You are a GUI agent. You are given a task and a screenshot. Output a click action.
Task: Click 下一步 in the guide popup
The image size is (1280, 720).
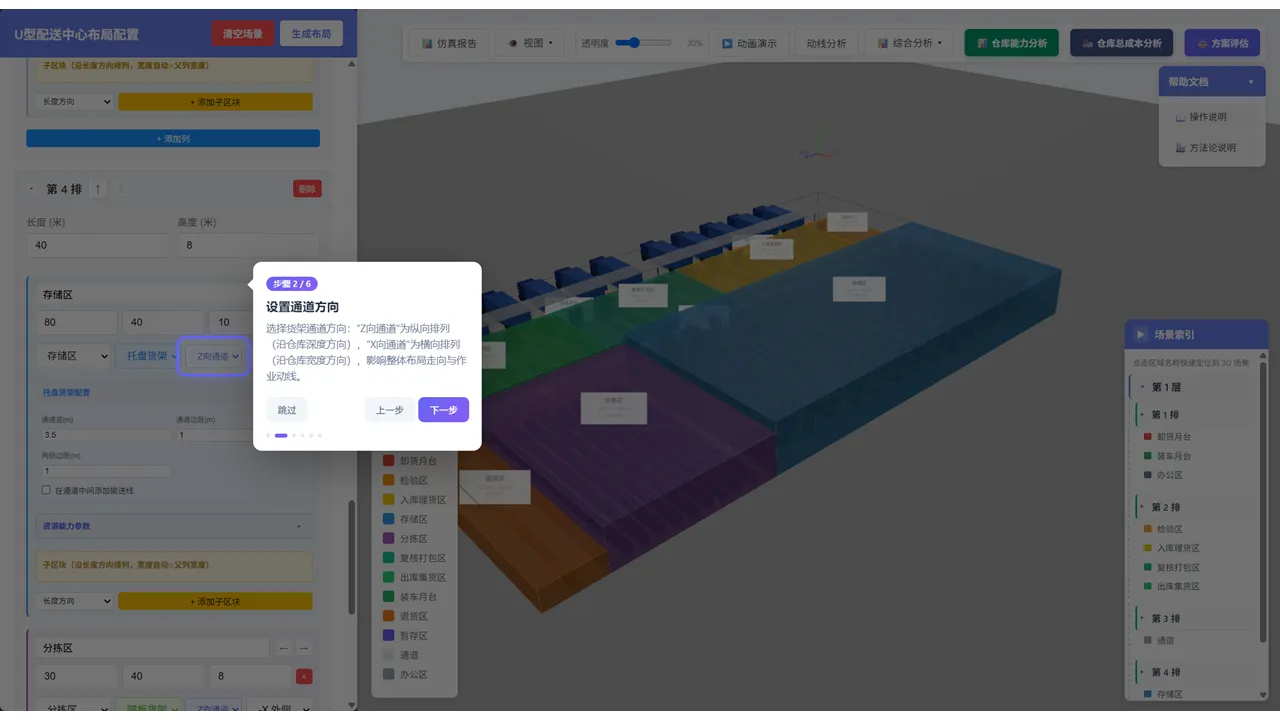[444, 410]
